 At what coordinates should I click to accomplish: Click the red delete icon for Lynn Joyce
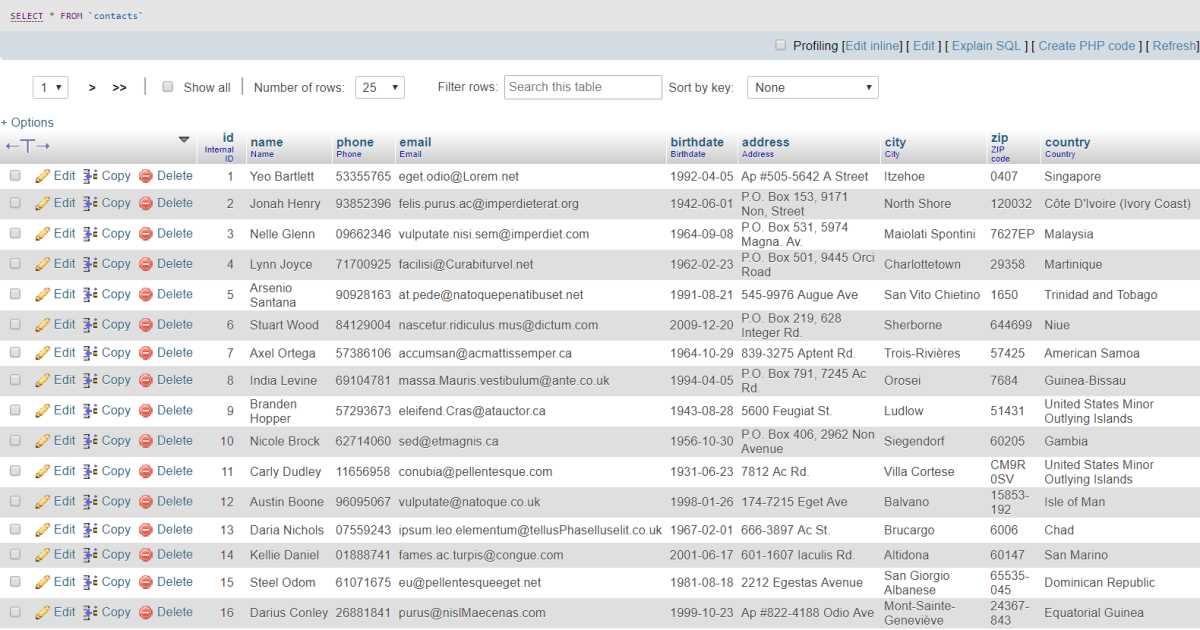coord(146,264)
